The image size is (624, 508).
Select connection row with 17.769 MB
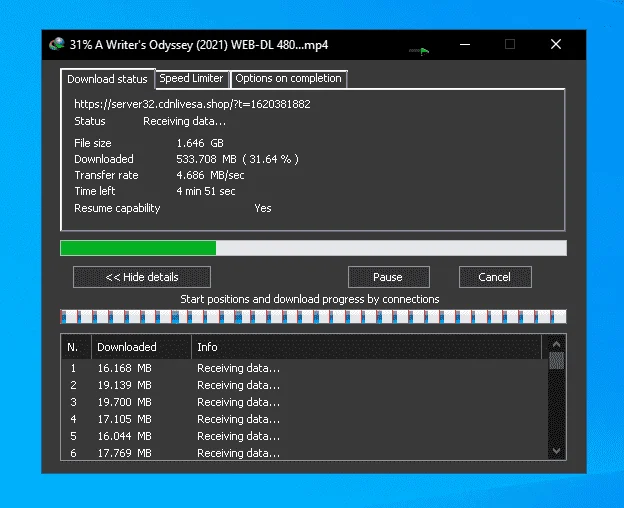pyautogui.click(x=304, y=453)
